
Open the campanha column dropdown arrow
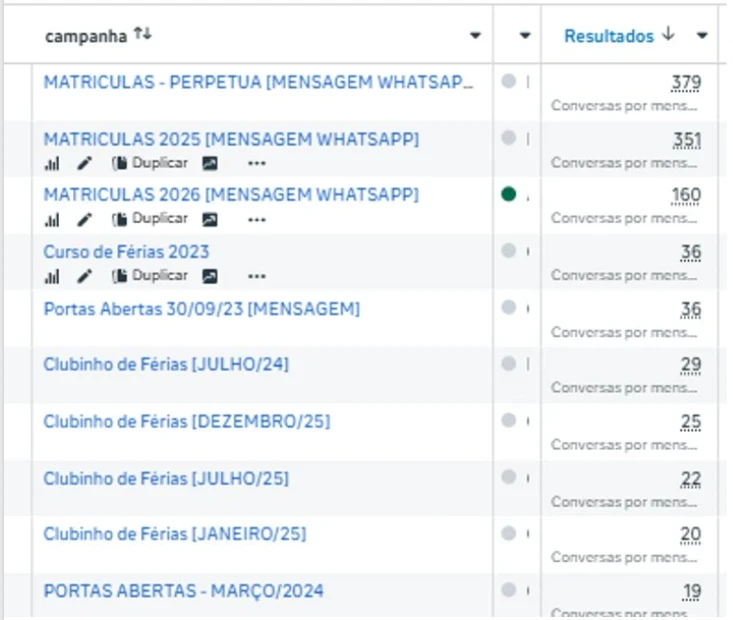[x=475, y=36]
